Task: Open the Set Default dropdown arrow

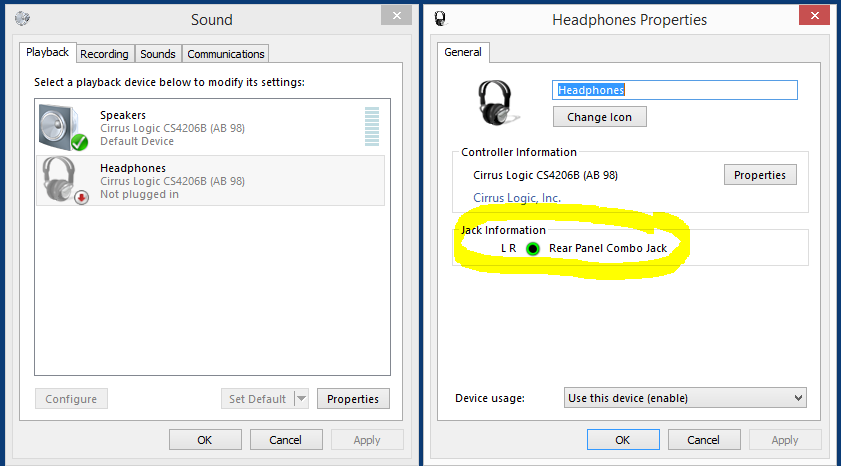Action: (301, 398)
